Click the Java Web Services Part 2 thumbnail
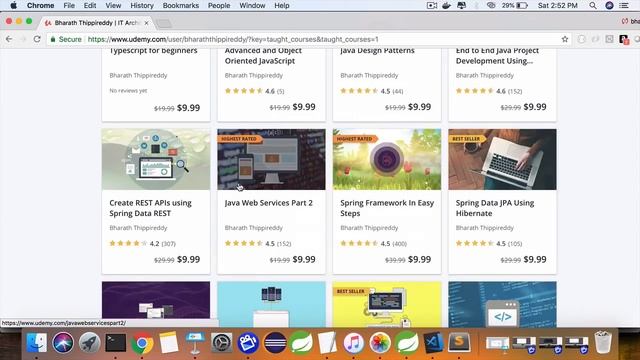 271,159
